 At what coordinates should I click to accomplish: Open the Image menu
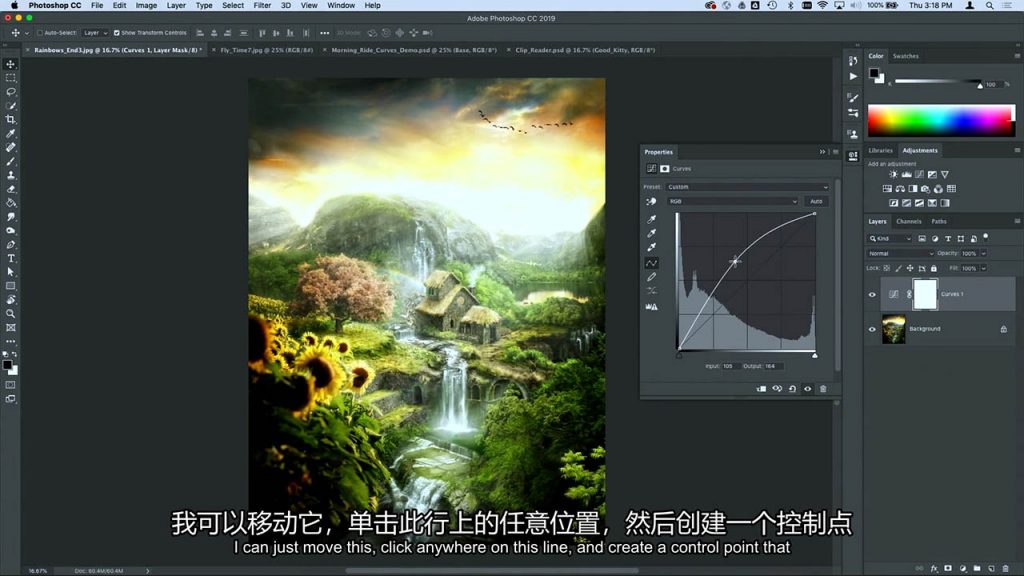coord(146,5)
